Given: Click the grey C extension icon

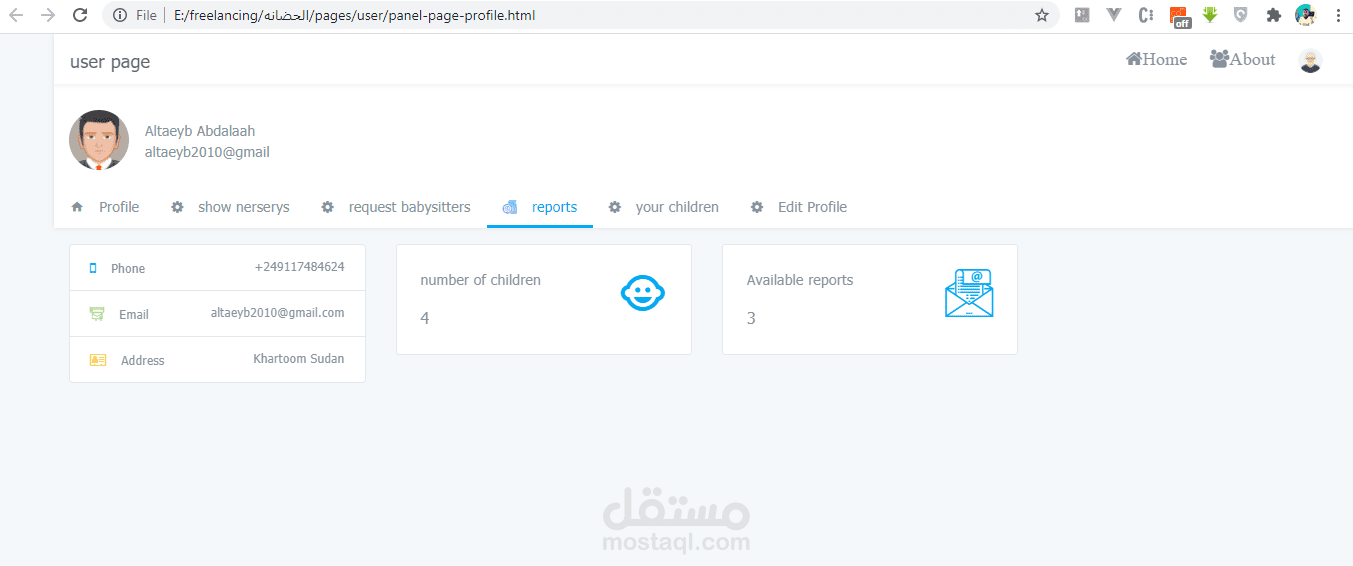Looking at the screenshot, I should point(1146,15).
